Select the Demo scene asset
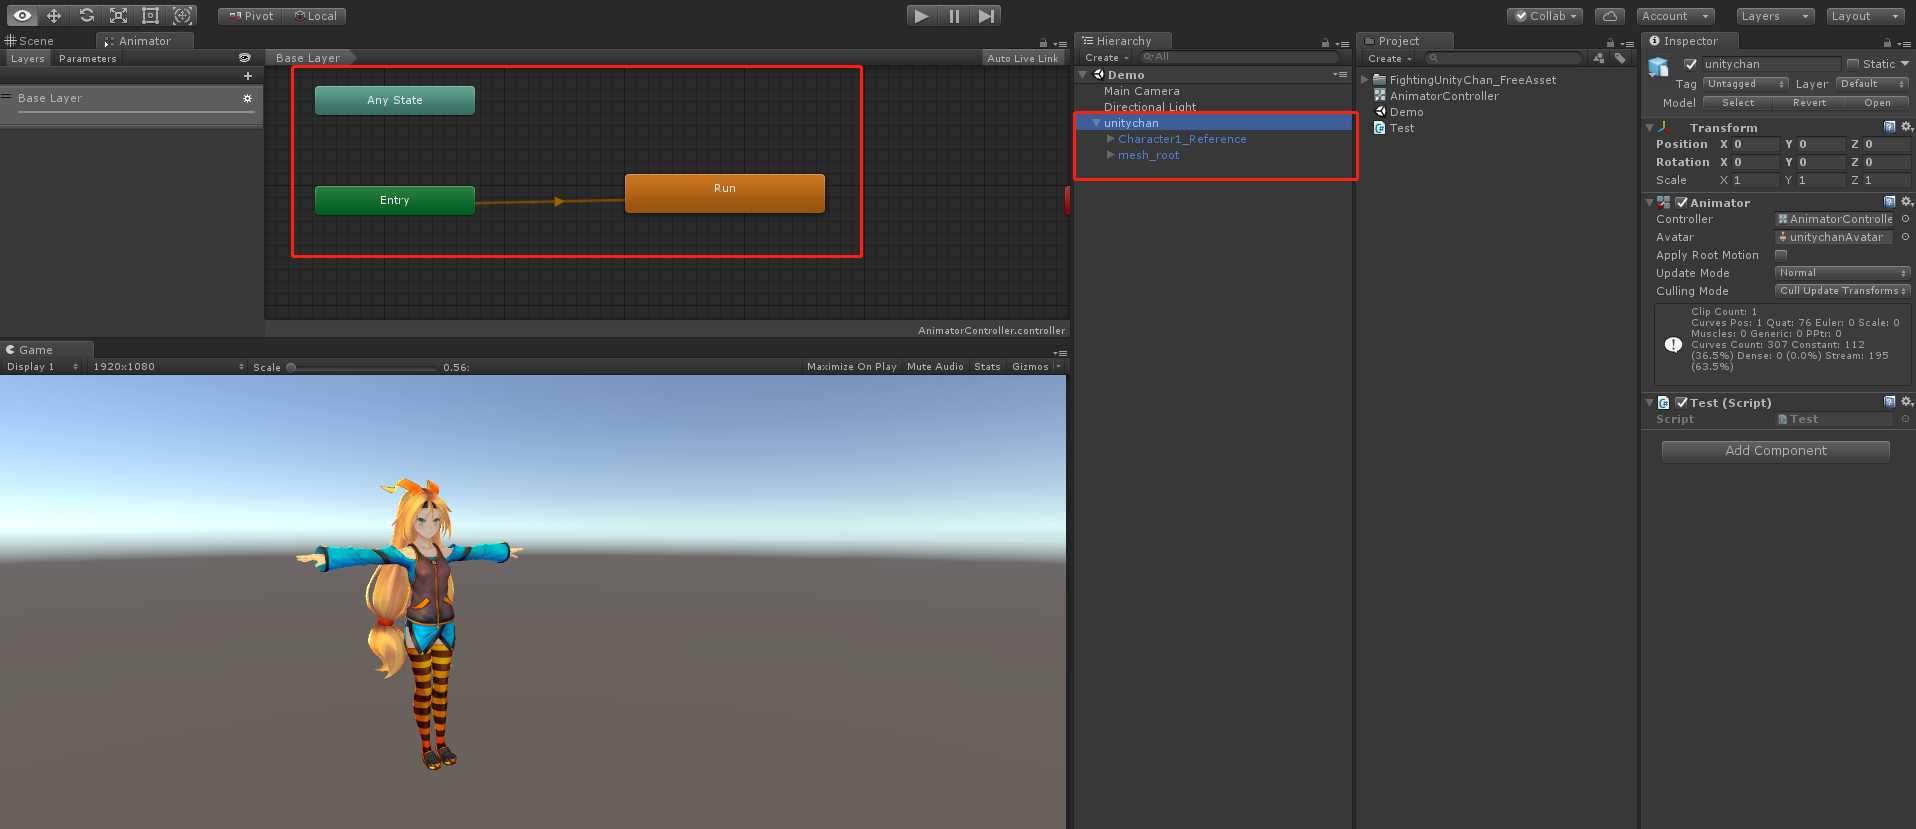 [x=1406, y=112]
